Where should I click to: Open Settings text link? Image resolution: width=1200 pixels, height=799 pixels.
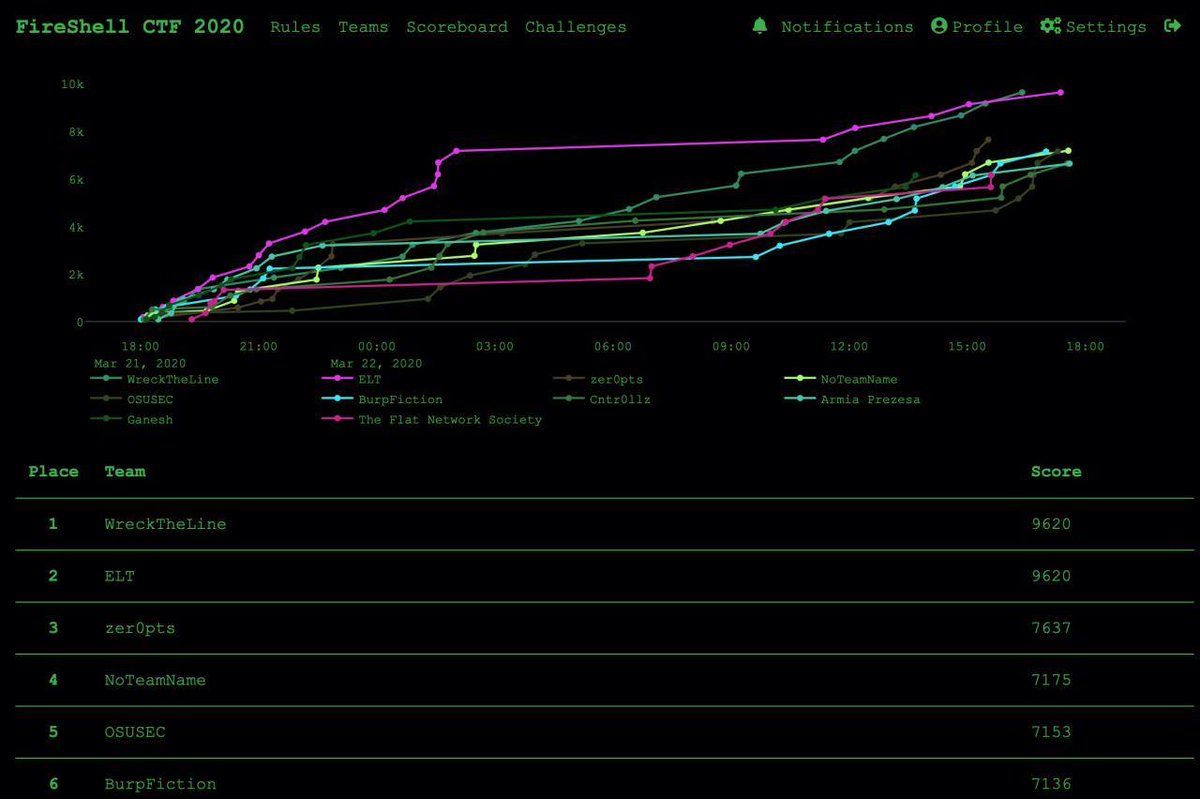coord(1106,27)
